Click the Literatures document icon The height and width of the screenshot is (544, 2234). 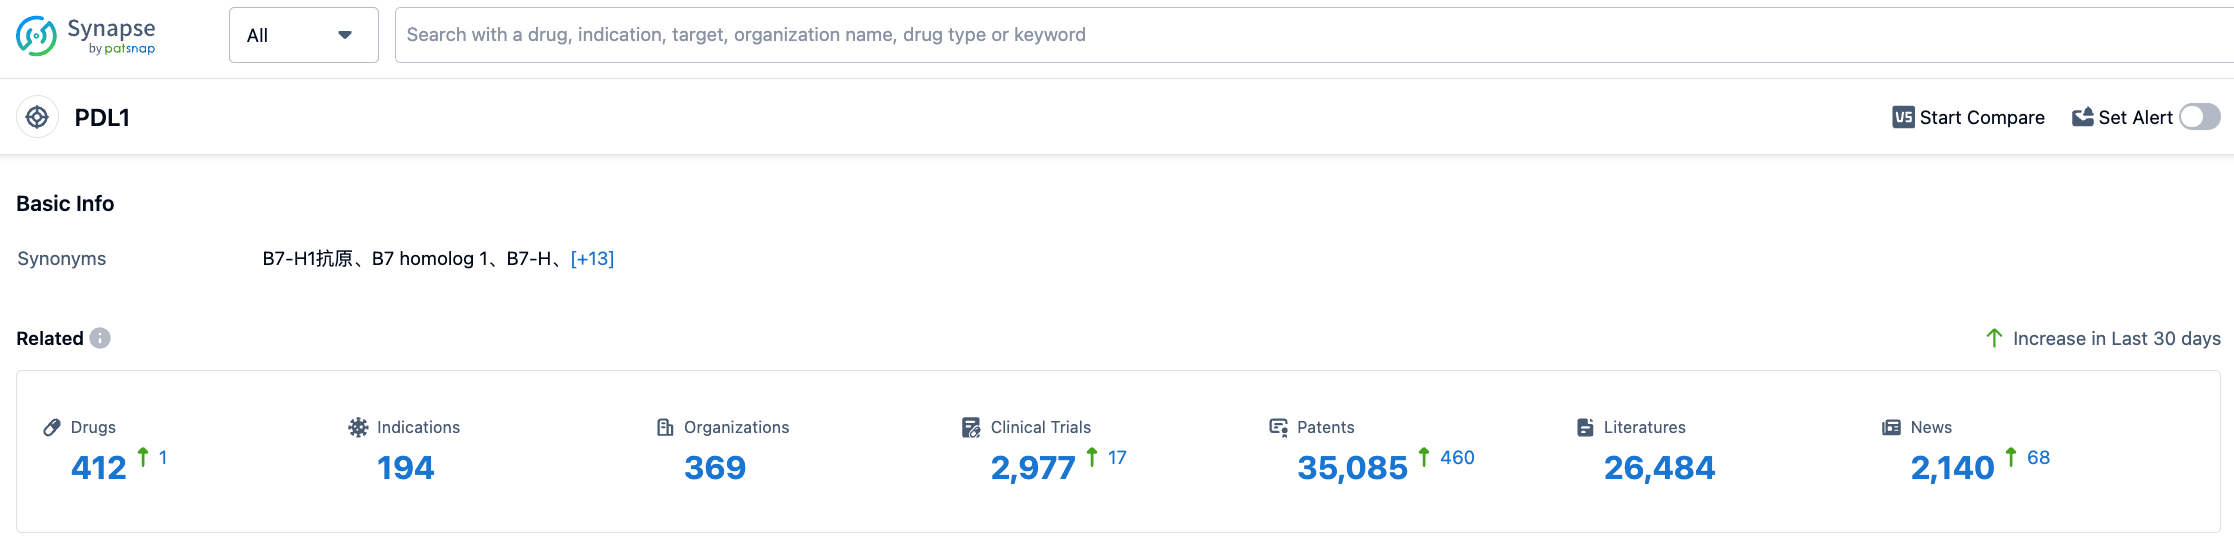coord(1585,428)
